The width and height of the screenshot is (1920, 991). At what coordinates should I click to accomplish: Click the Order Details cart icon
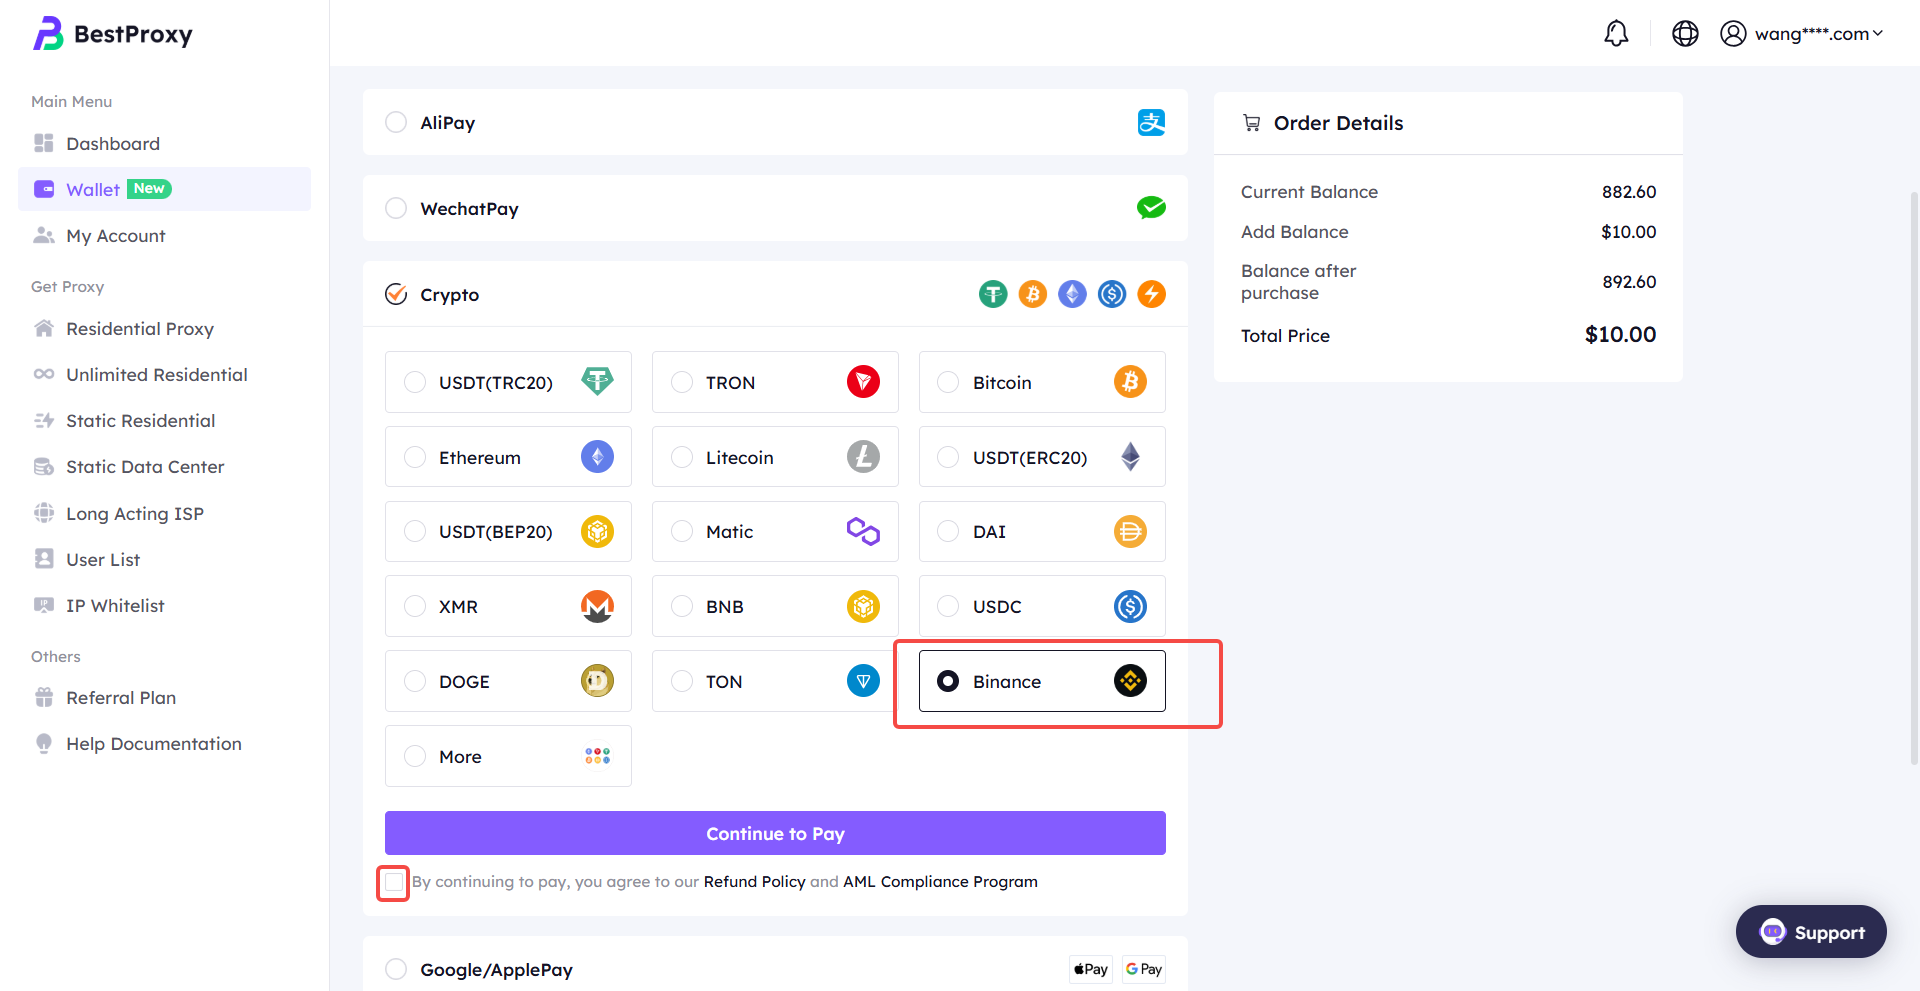point(1251,123)
